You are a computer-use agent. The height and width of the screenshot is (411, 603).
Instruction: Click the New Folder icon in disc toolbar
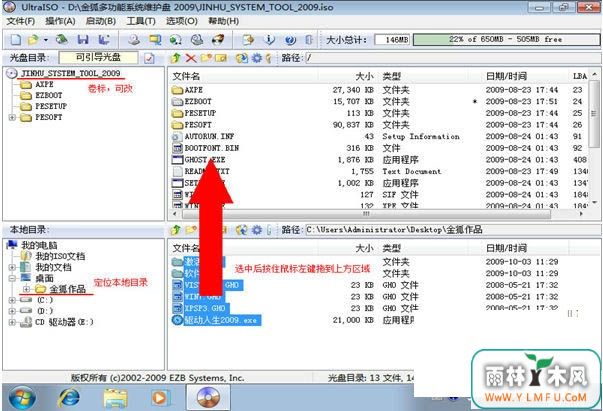coord(206,58)
